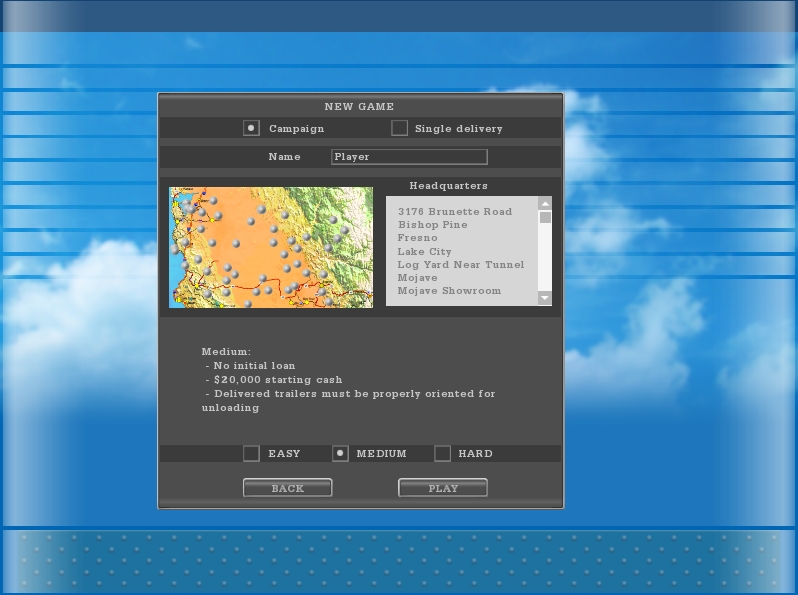This screenshot has height=595, width=798.
Task: Enable the EASY difficulty option
Action: [252, 454]
